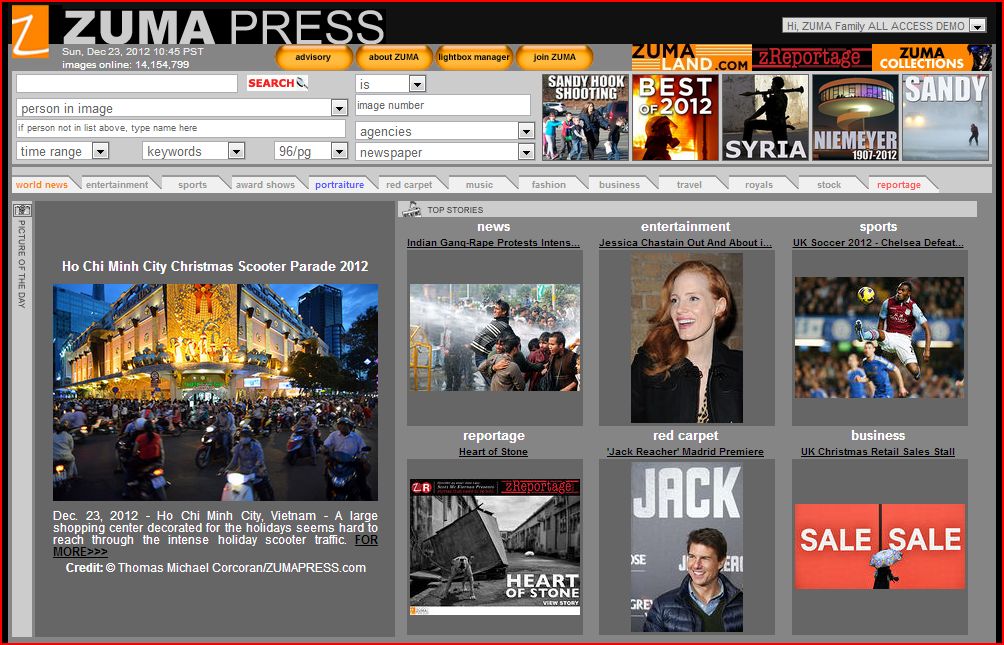
Task: Open the Sandy storm thumbnail
Action: (946, 117)
